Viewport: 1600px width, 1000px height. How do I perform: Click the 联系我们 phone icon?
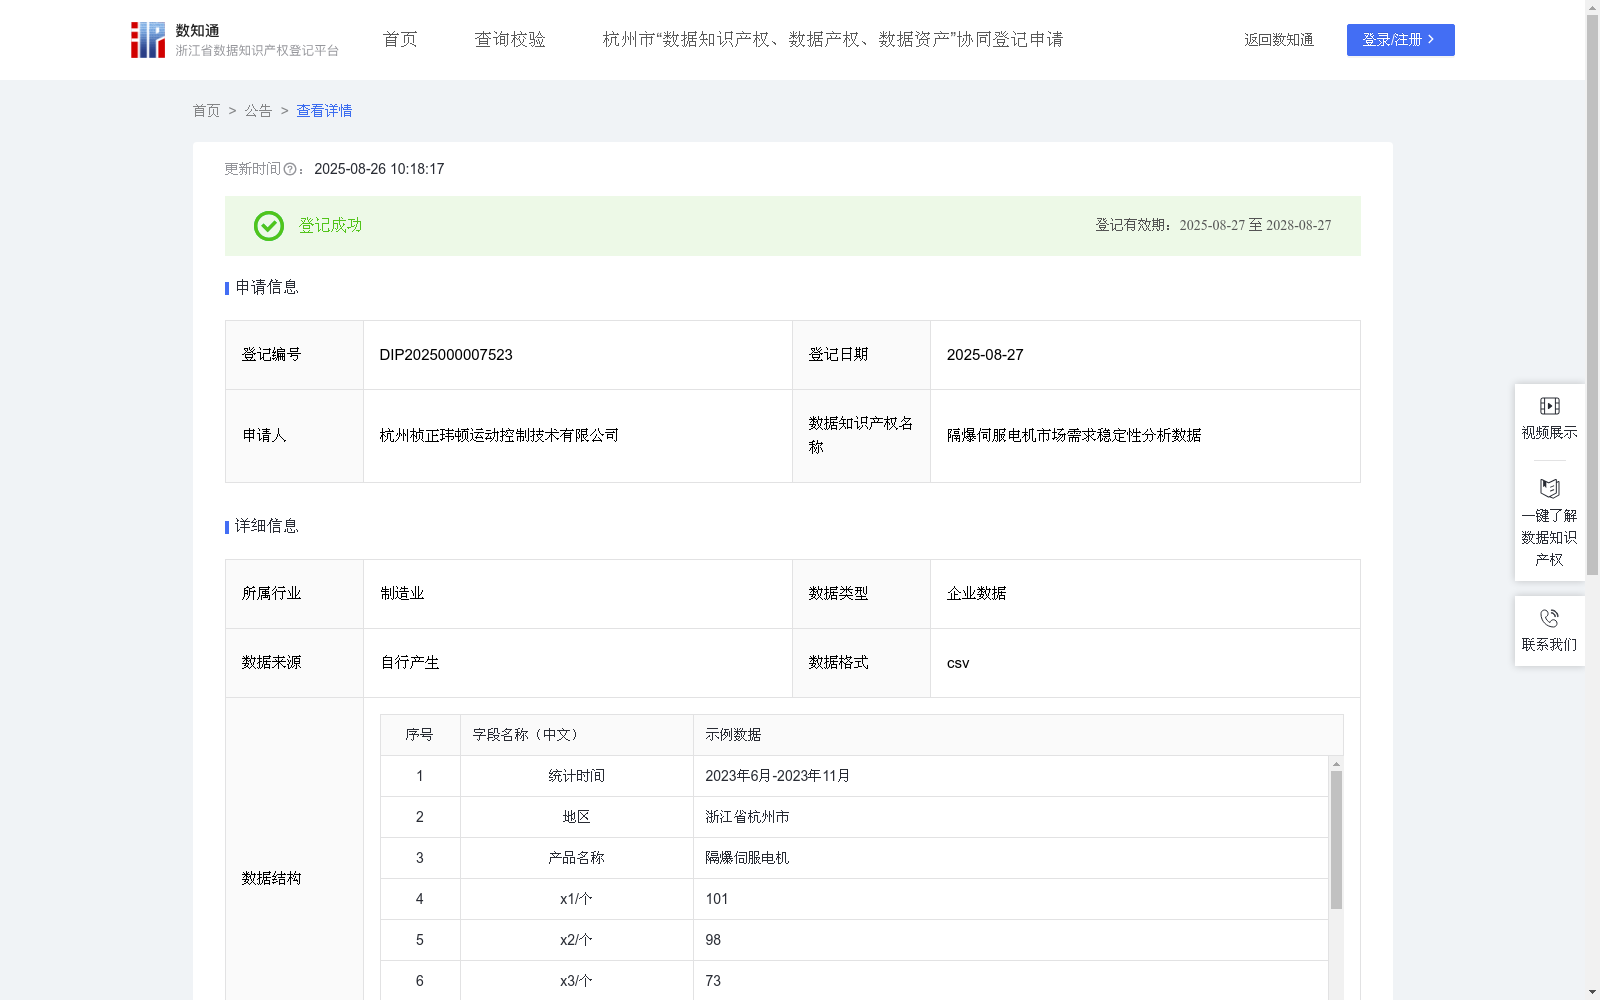pyautogui.click(x=1549, y=618)
